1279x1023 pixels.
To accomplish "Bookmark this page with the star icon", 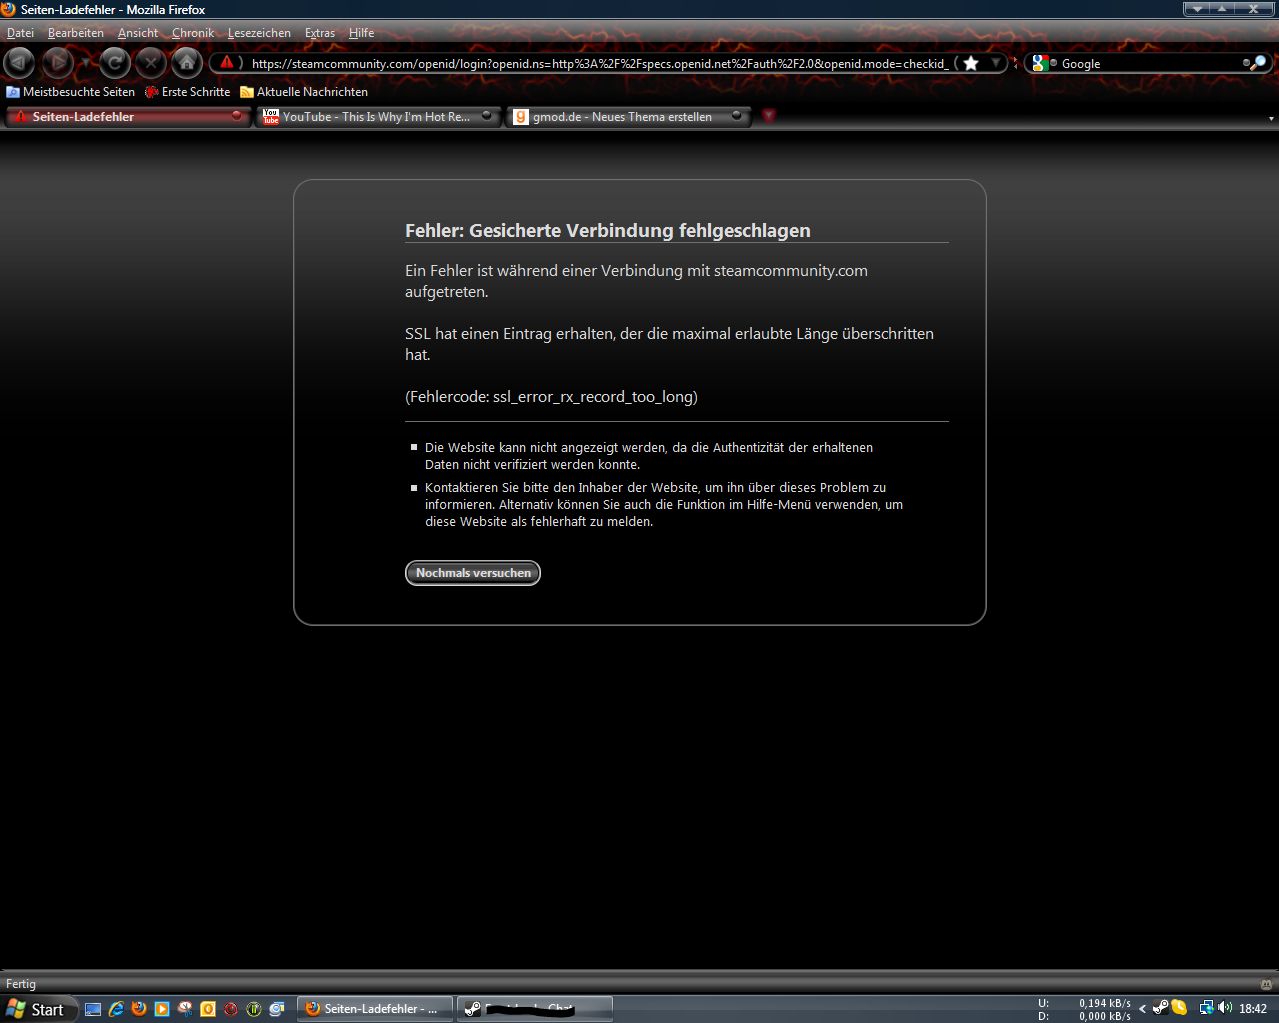I will click(970, 63).
